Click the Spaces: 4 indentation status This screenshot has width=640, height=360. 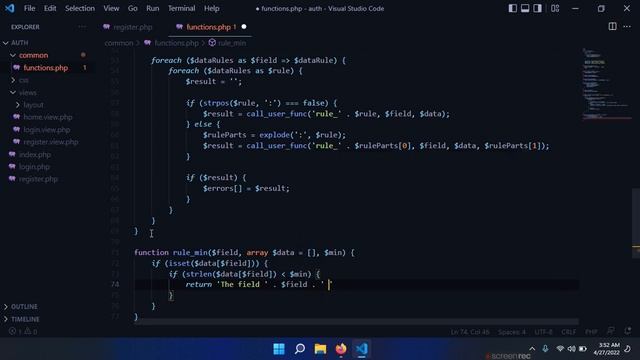[x=511, y=332]
